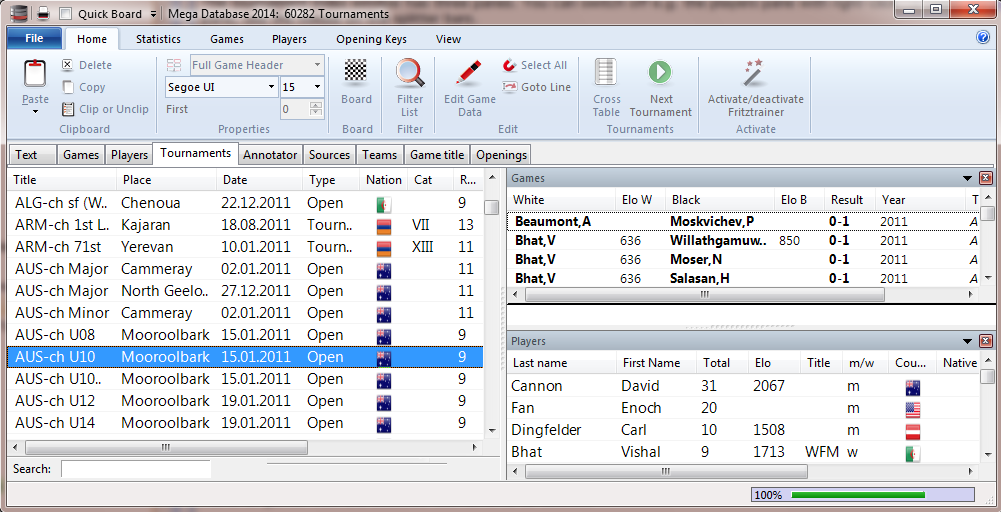
Task: Open the Games pane menu arrow
Action: point(968,178)
